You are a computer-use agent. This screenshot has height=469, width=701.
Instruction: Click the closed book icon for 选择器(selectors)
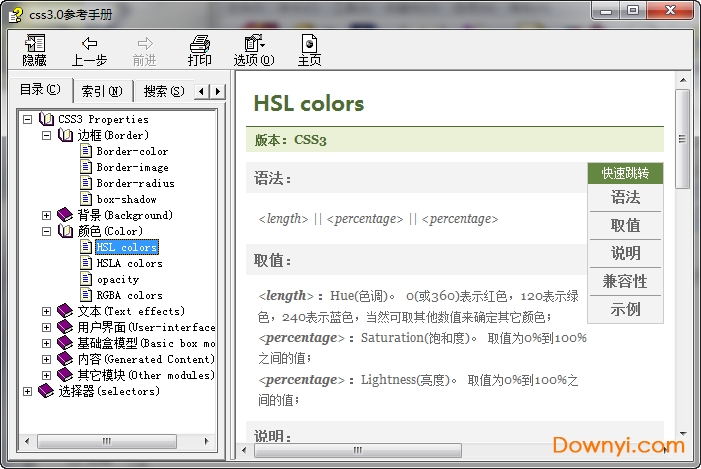(46, 391)
